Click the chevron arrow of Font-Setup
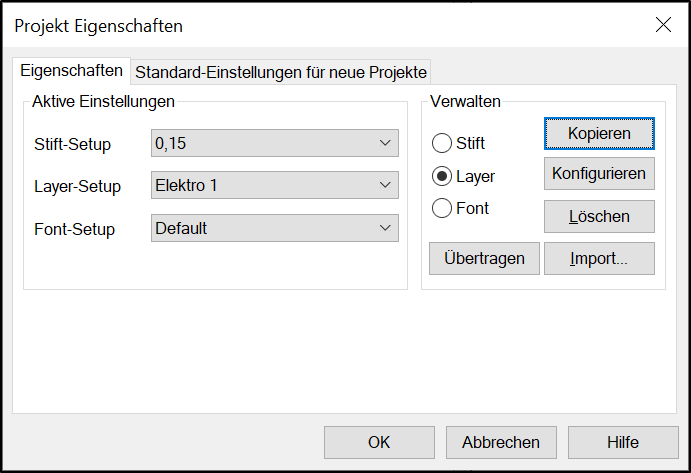The width and height of the screenshot is (691, 473). (385, 228)
